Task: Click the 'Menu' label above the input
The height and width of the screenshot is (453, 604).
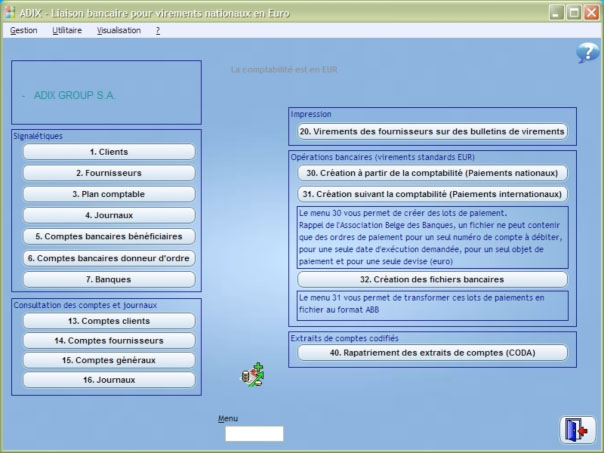Action: click(x=228, y=419)
